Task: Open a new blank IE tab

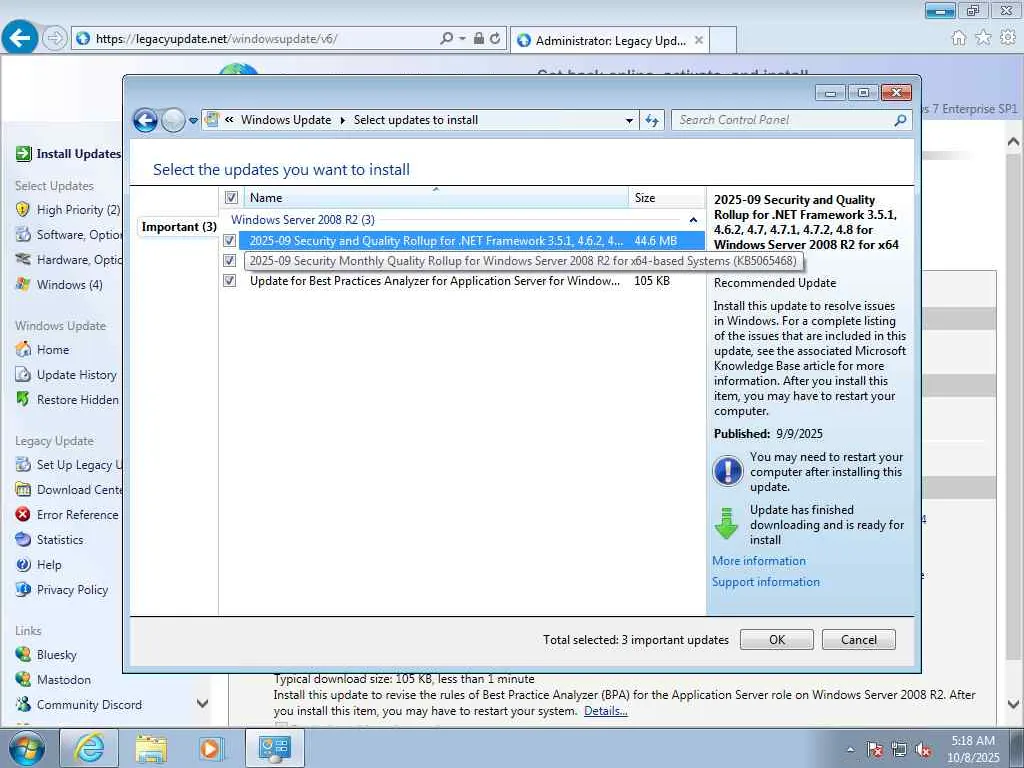Action: pos(723,40)
